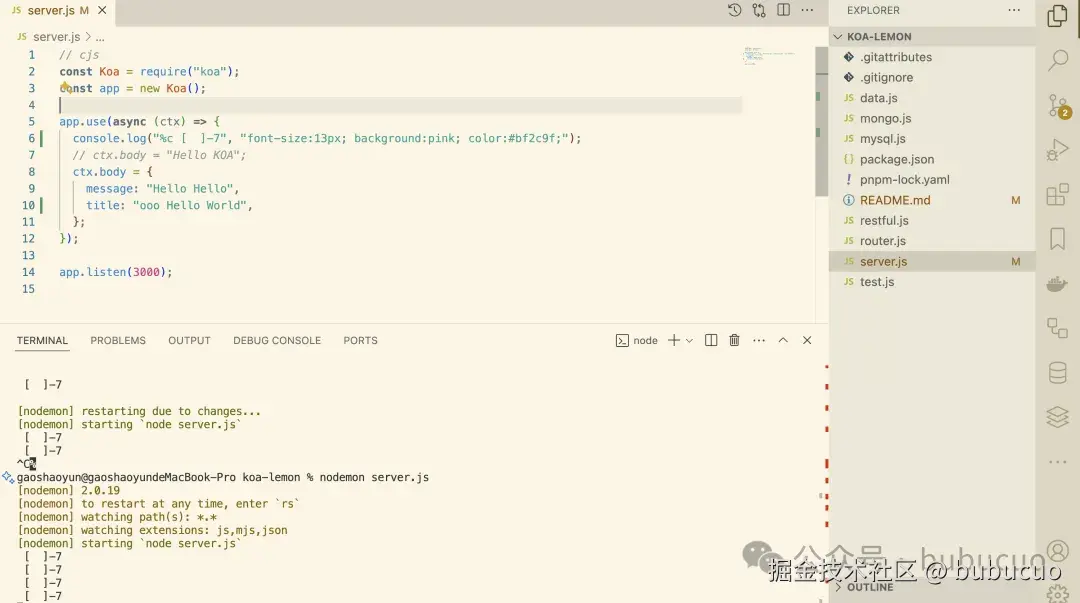Switch to the DEBUG CONSOLE tab

(277, 340)
